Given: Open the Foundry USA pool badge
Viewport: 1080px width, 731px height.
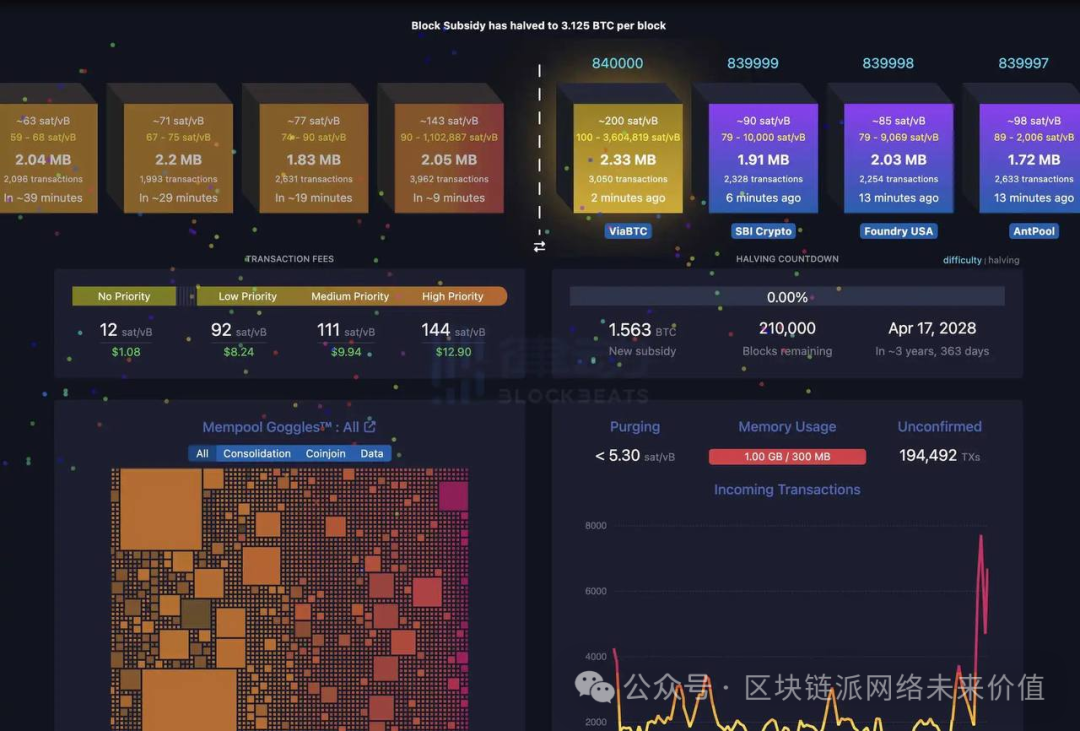Looking at the screenshot, I should [x=898, y=231].
